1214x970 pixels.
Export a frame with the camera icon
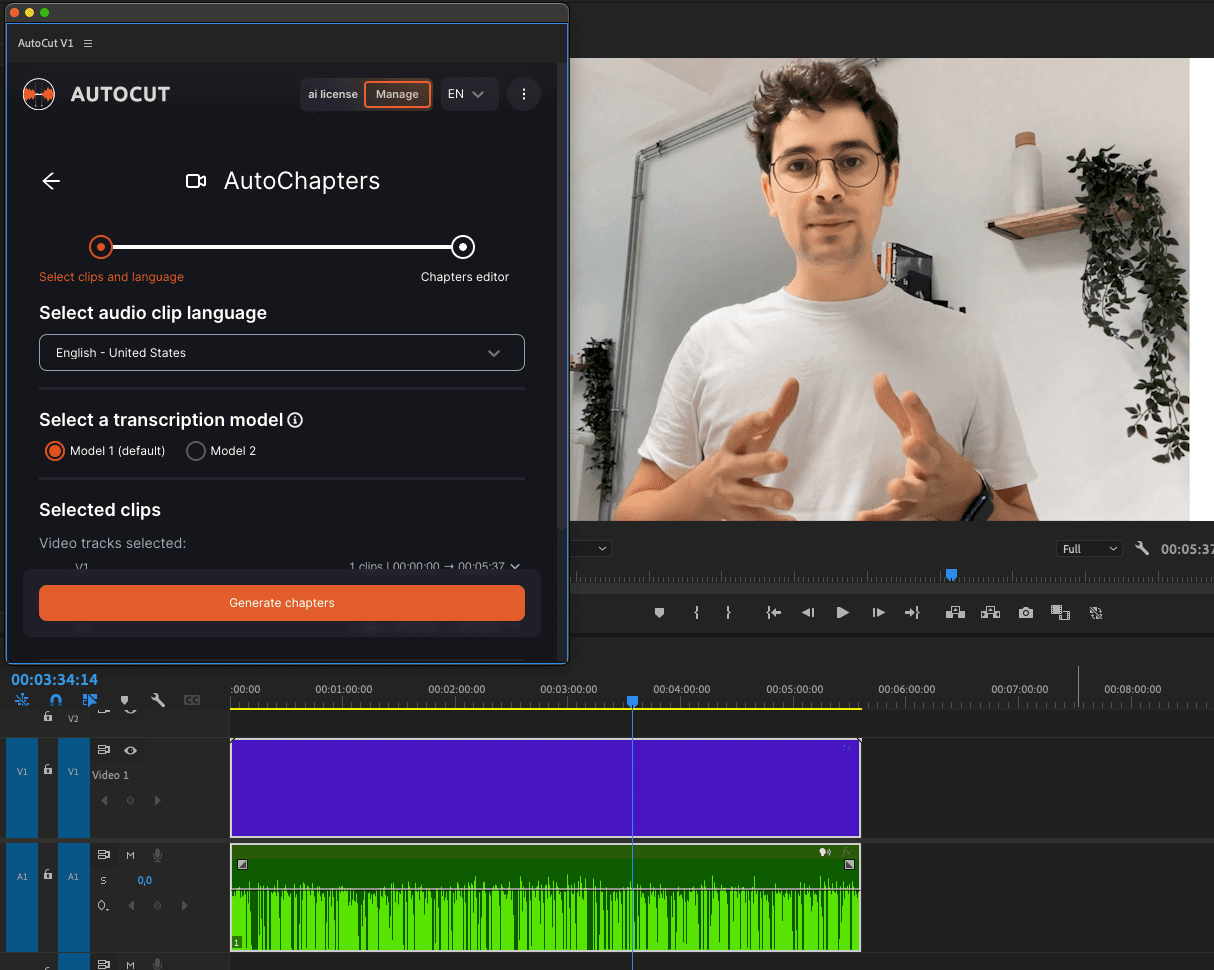(x=1026, y=613)
